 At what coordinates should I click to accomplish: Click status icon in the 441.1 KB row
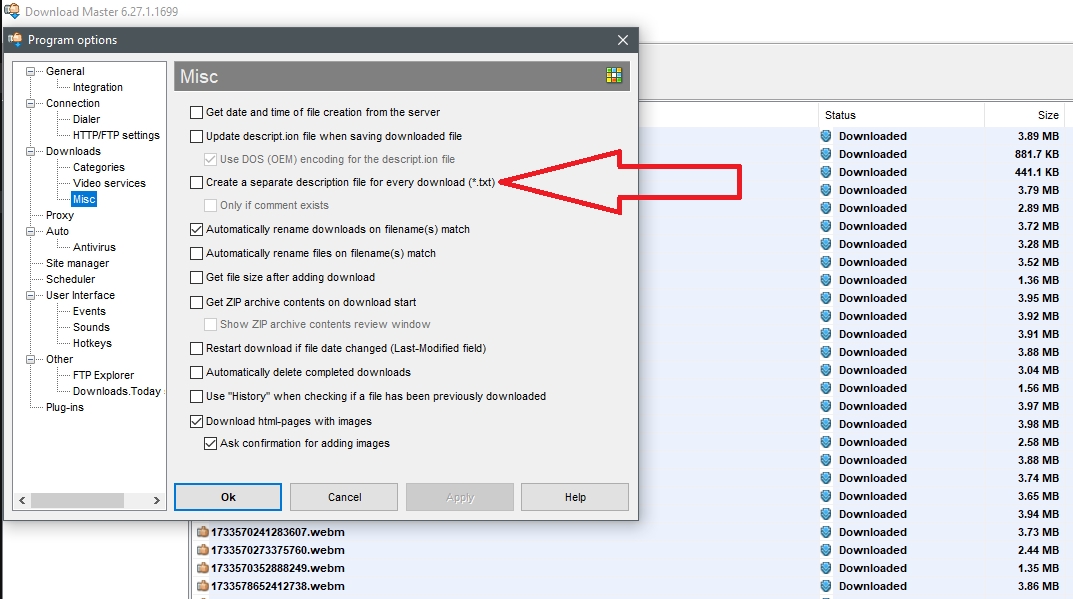pos(826,172)
